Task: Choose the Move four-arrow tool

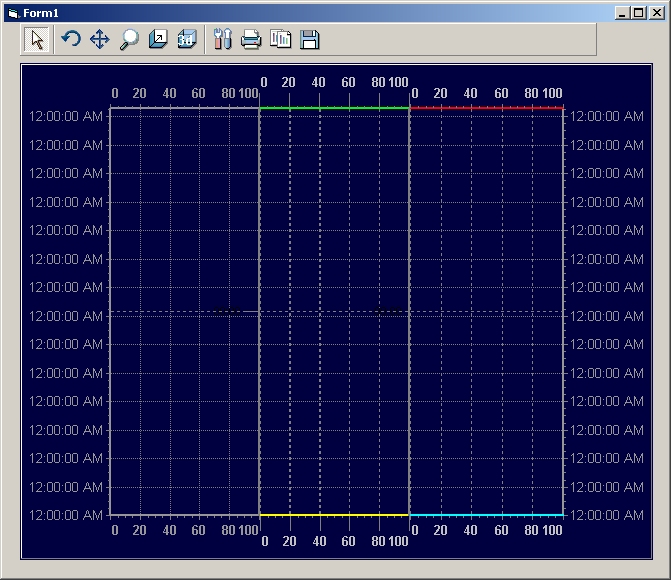Action: click(x=100, y=39)
